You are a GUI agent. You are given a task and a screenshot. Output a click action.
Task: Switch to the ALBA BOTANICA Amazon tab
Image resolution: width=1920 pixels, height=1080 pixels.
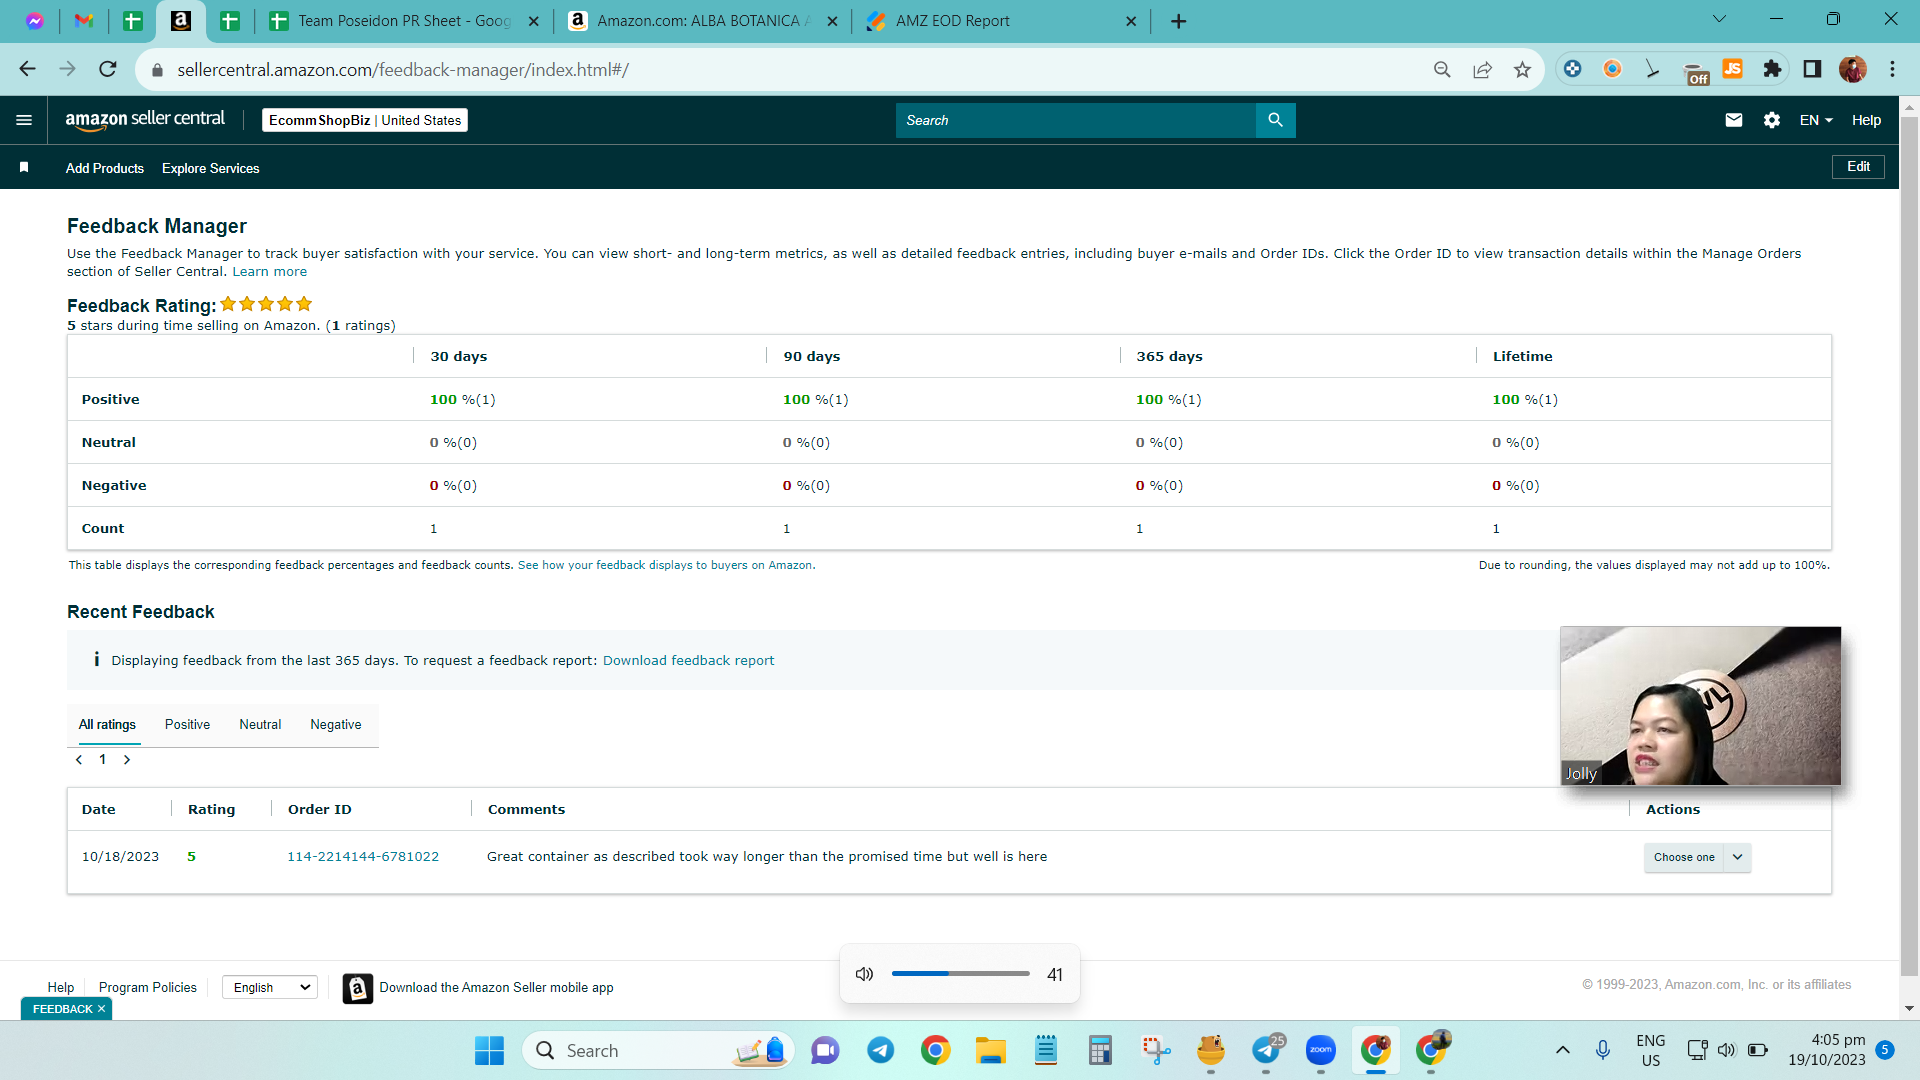[702, 21]
